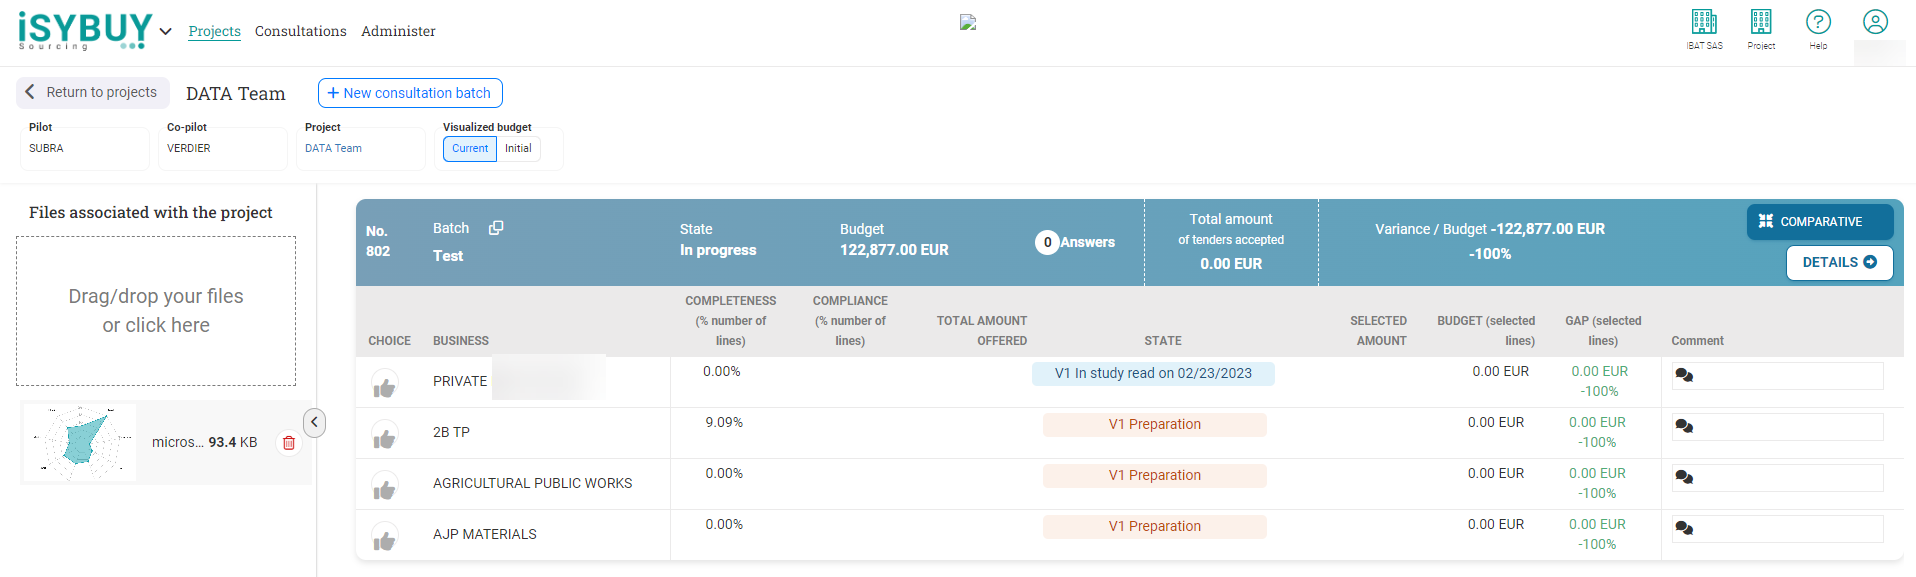Choose 2B TP with thumbs-up icon
This screenshot has width=1916, height=577.
tap(384, 438)
